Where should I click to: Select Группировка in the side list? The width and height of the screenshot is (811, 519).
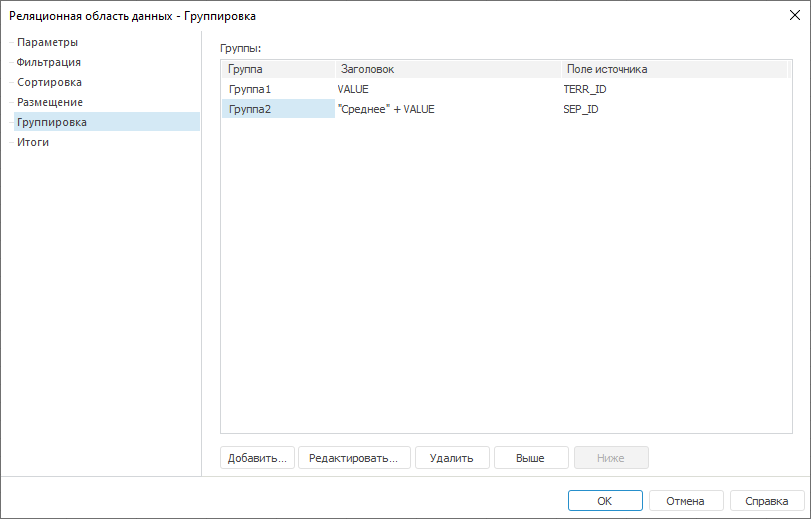pos(52,122)
